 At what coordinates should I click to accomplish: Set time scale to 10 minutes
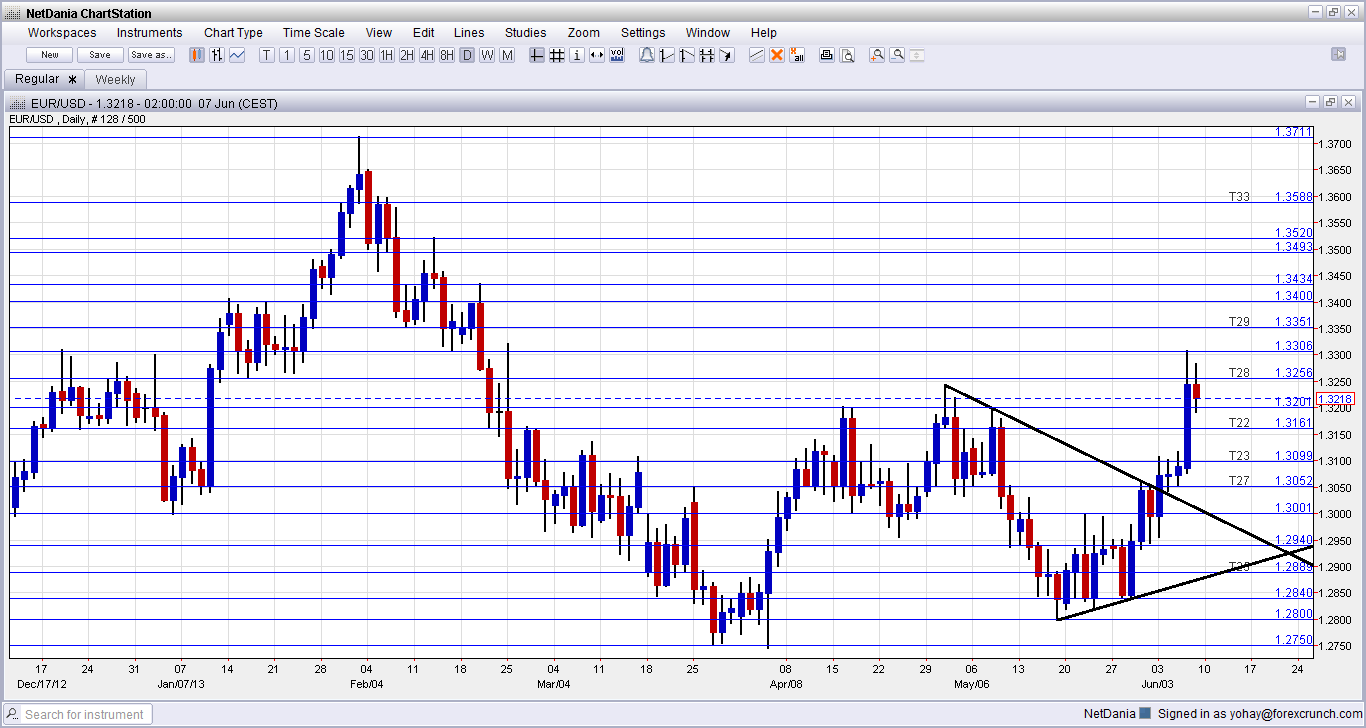[x=327, y=55]
